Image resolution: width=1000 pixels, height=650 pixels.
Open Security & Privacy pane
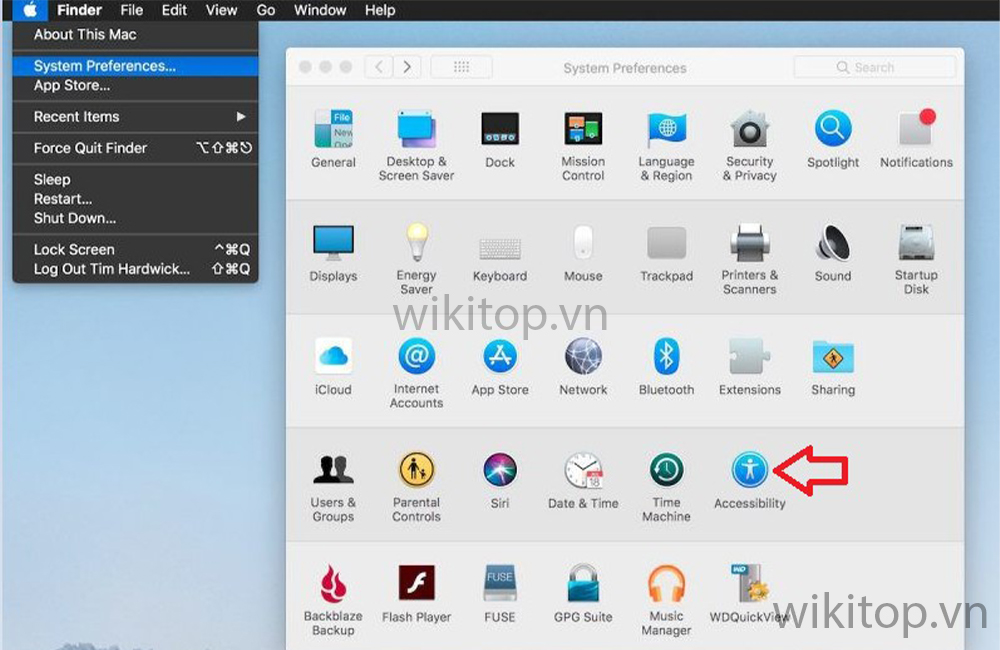pos(749,145)
